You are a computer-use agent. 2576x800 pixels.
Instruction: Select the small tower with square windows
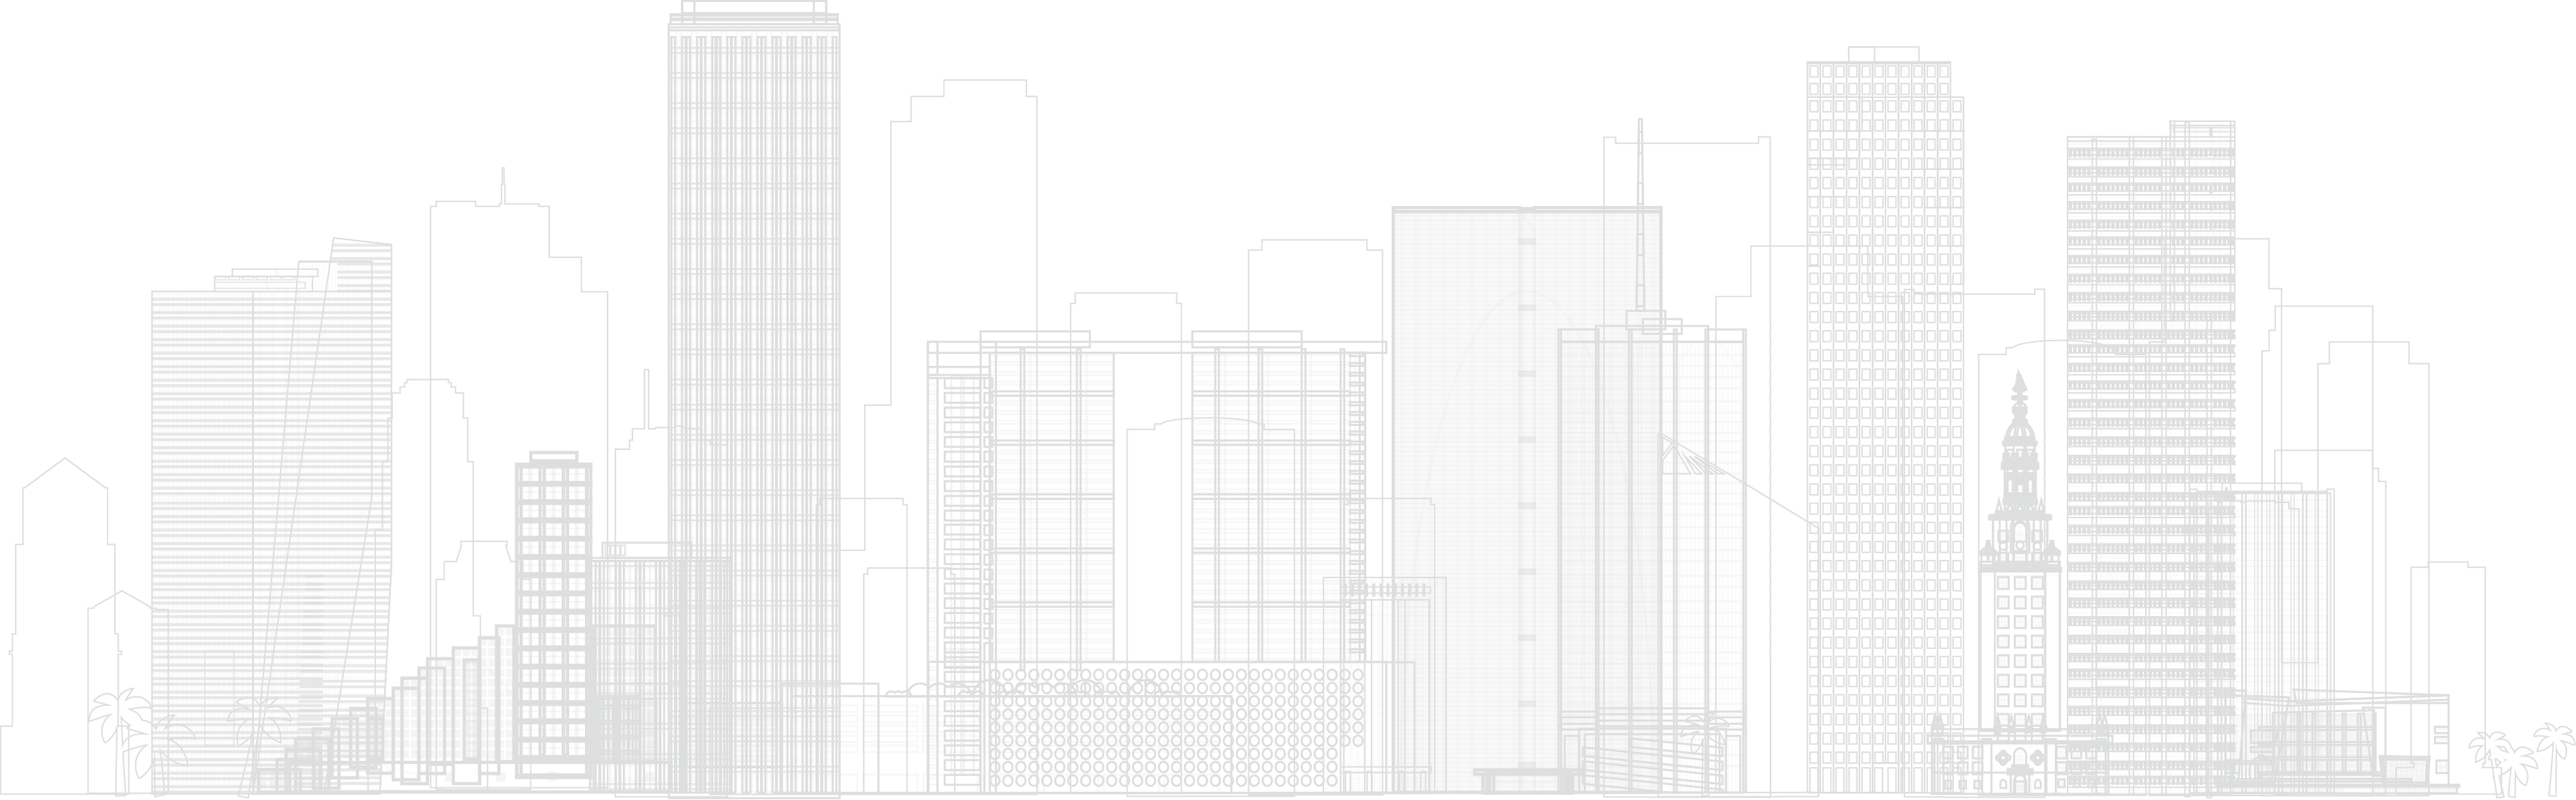point(553,600)
